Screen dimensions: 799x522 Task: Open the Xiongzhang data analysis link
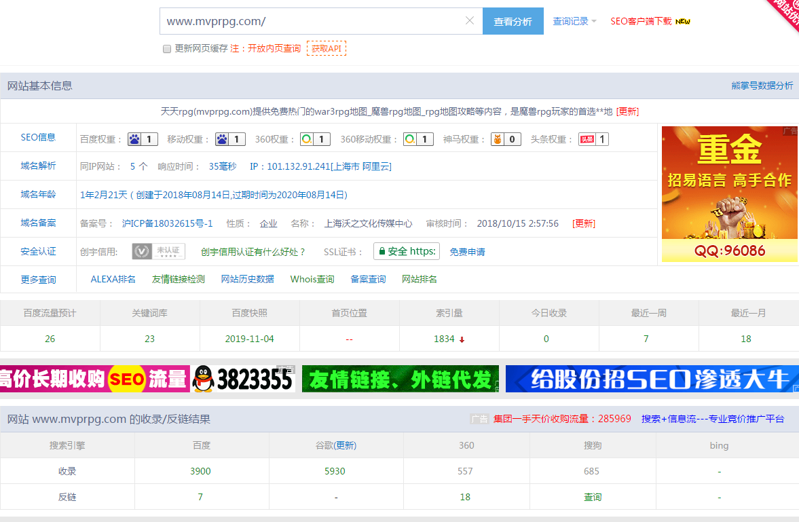tap(762, 86)
